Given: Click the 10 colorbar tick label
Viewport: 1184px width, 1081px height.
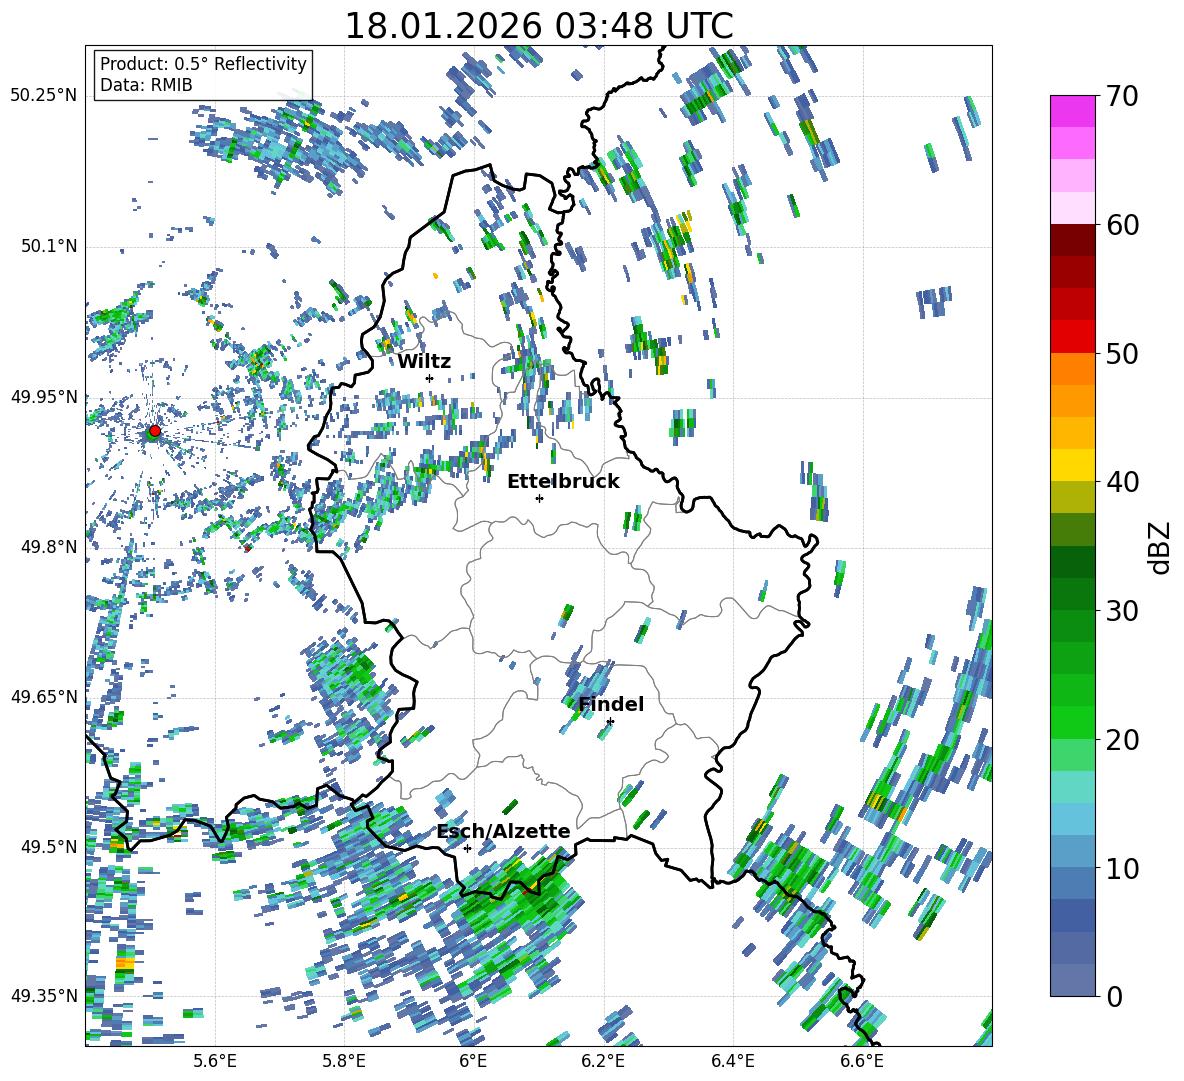Looking at the screenshot, I should coord(1121,868).
